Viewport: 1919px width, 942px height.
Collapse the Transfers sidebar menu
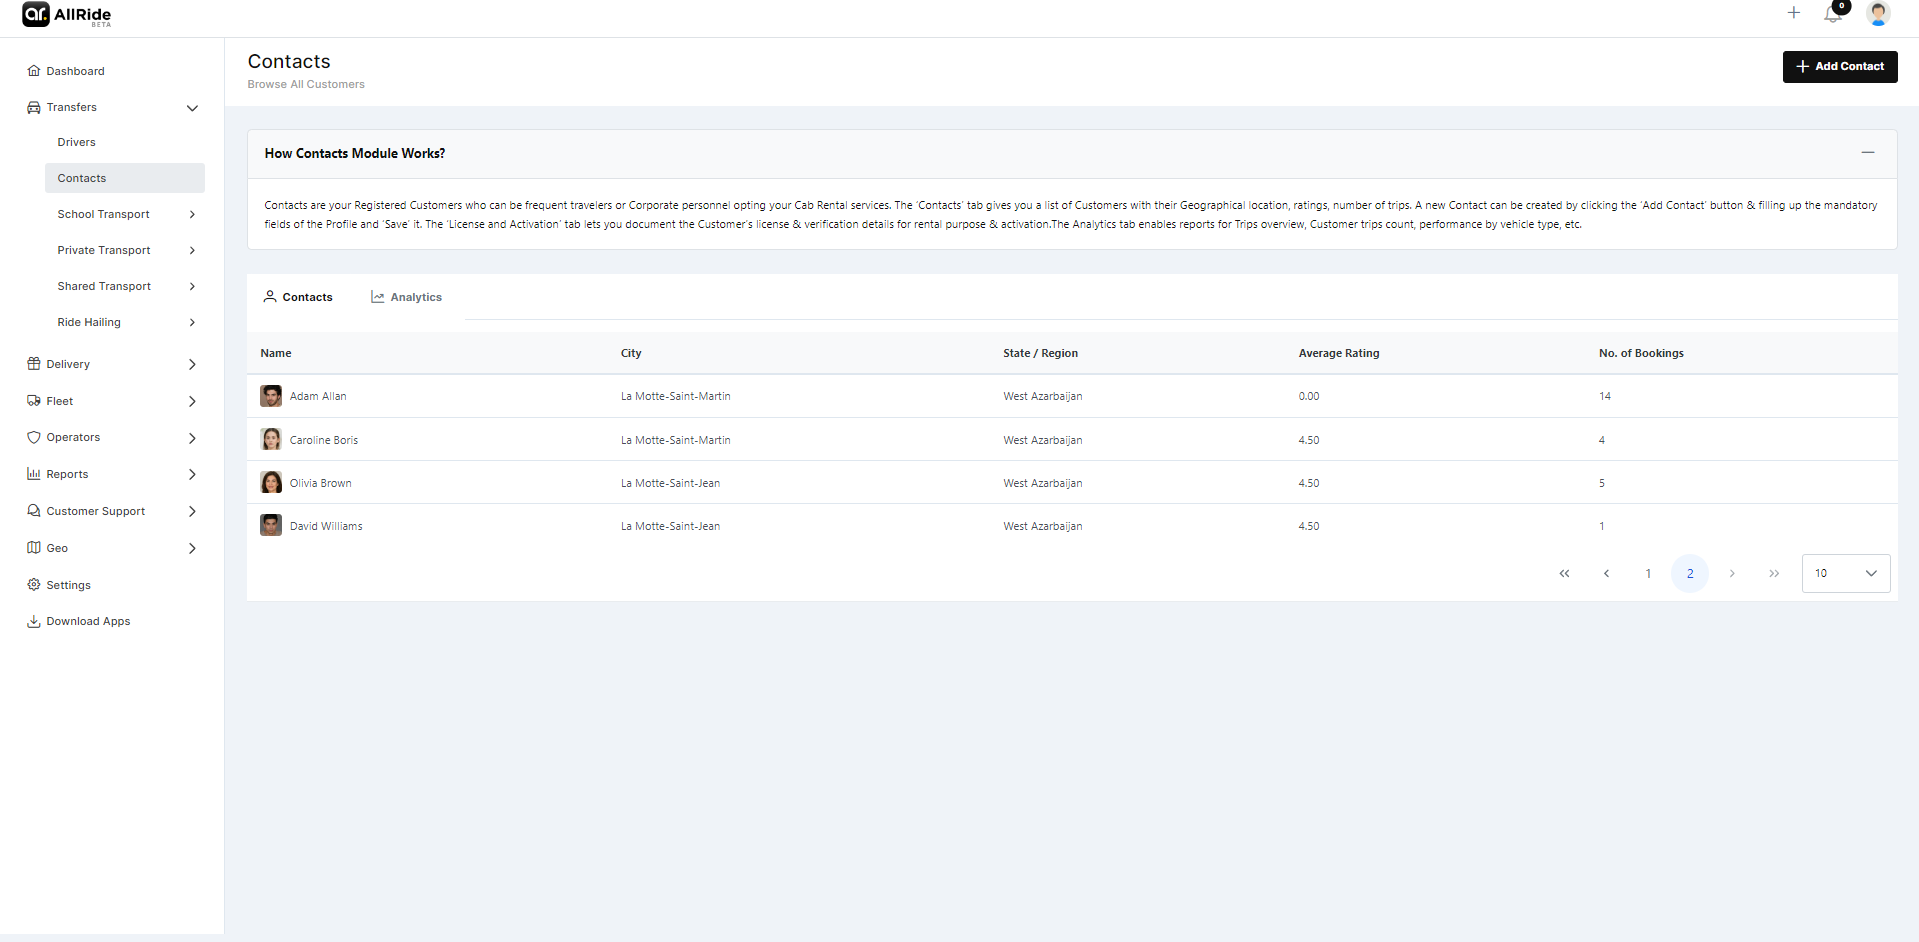(x=192, y=108)
